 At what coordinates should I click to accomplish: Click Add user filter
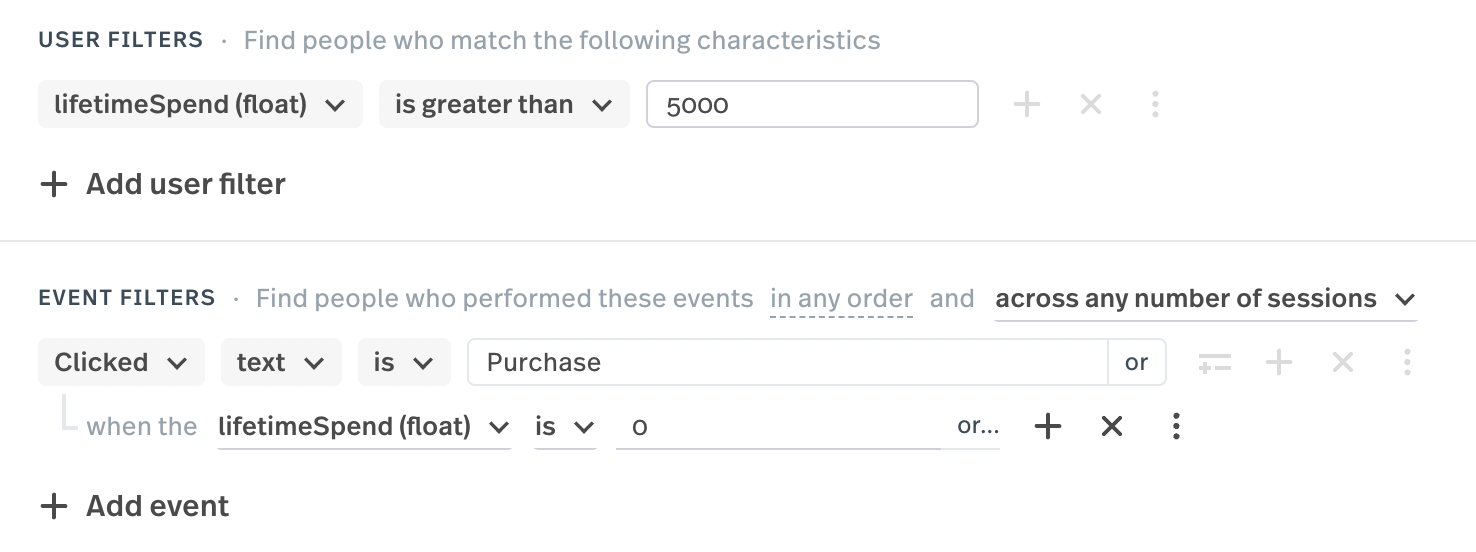(163, 184)
